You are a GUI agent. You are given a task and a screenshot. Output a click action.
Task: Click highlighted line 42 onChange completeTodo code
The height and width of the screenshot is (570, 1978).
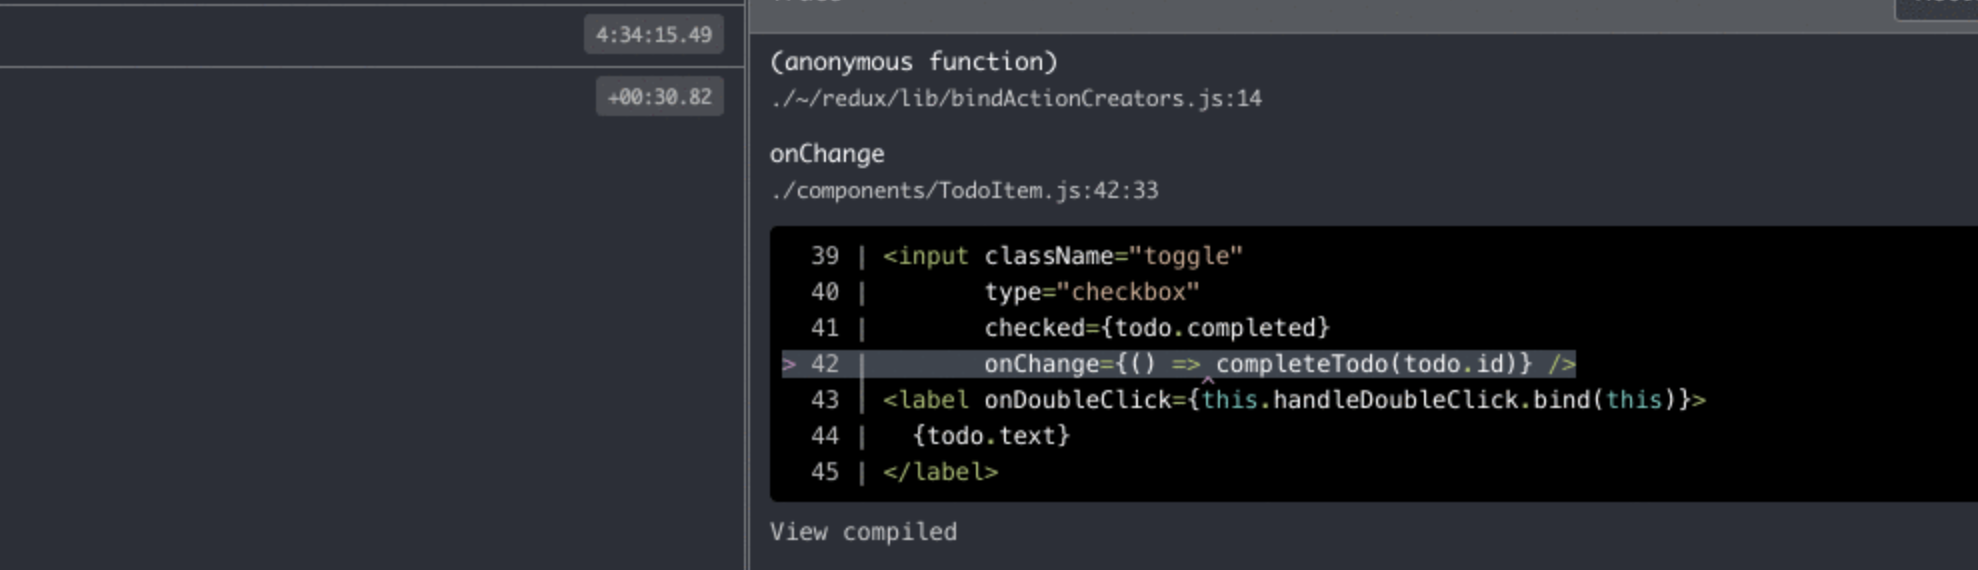[x=1179, y=364]
